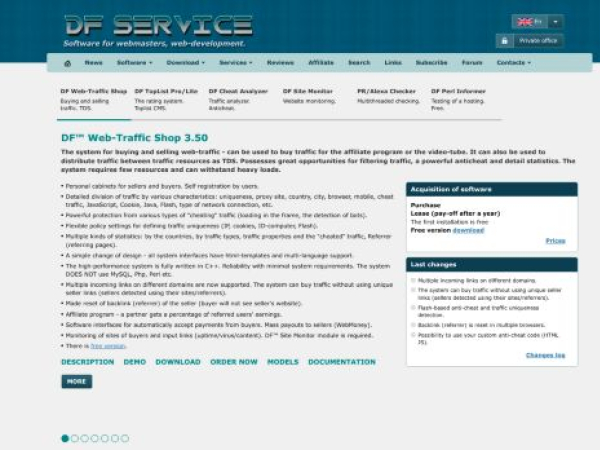Go to the home icon in navbar

coord(67,63)
